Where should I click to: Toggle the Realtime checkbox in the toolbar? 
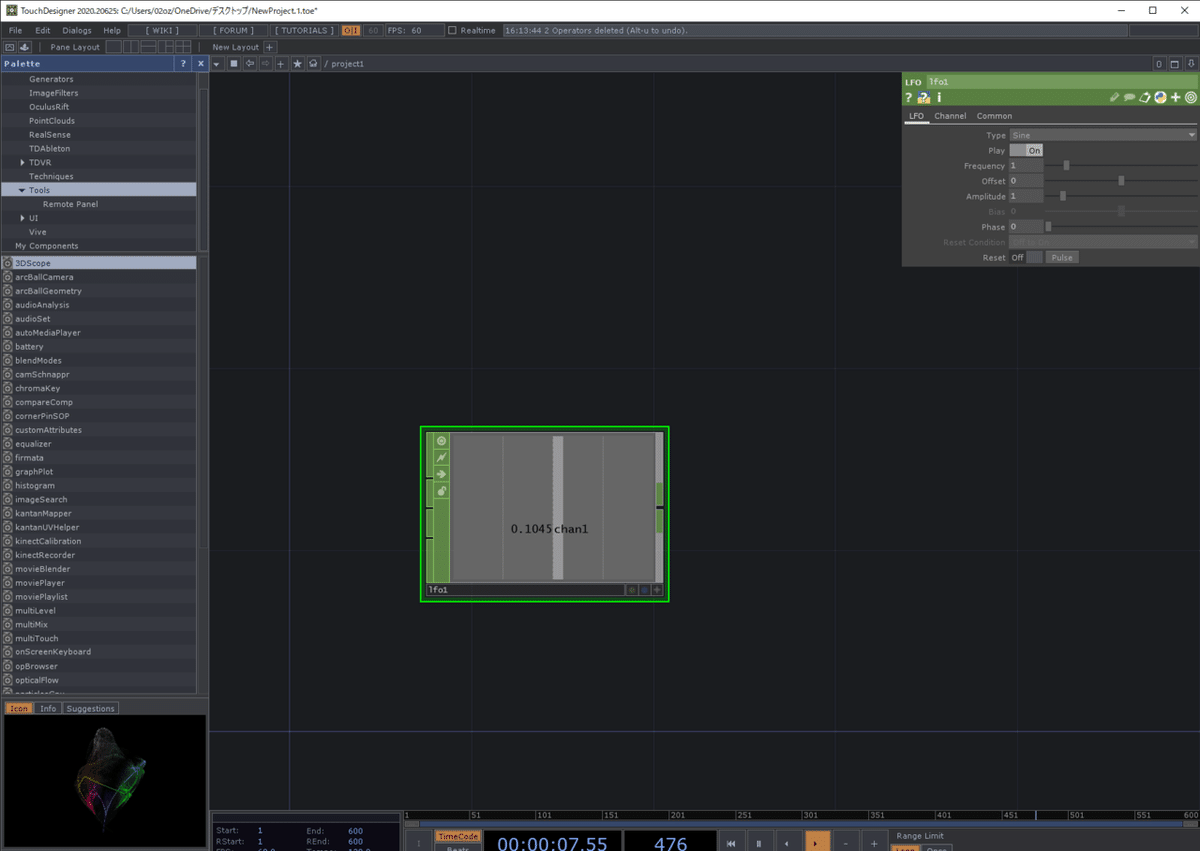tap(451, 30)
